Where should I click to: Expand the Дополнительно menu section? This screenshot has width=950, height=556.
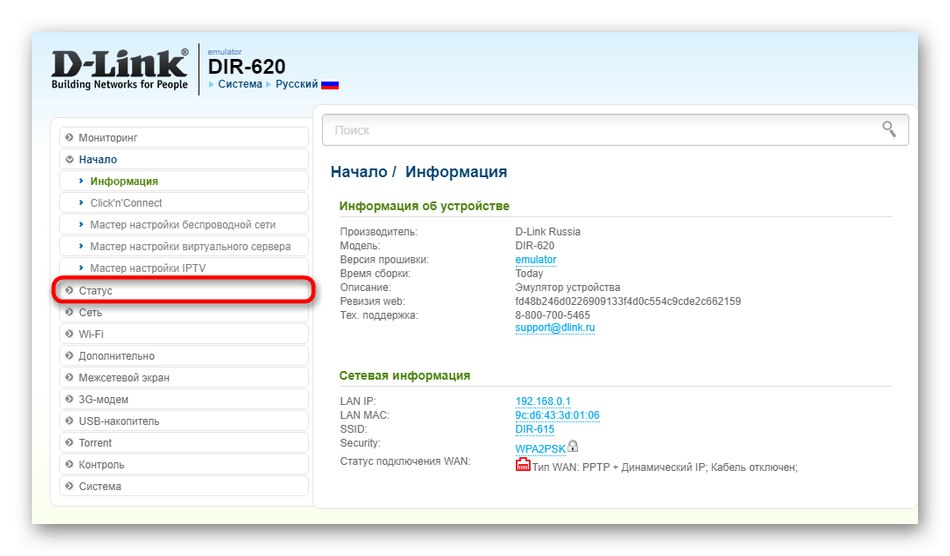click(184, 356)
